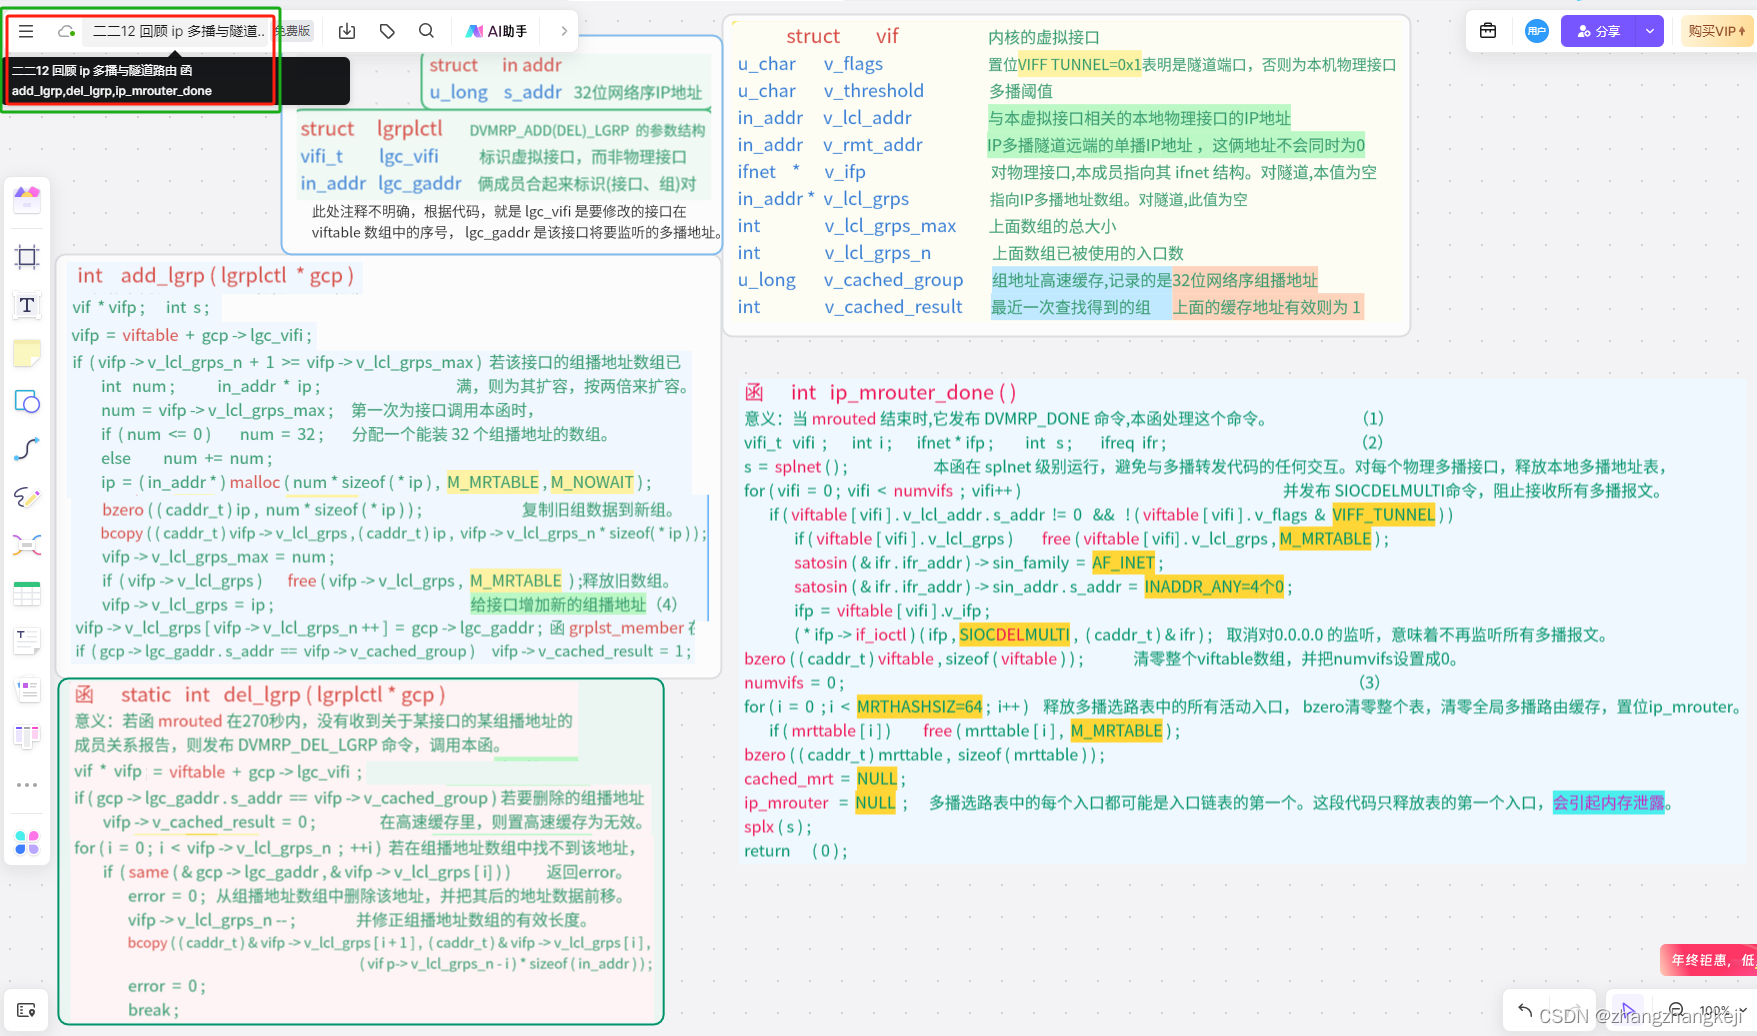Click the 'struct lgrplctl' heading
Viewport: 1757px width, 1036px height.
click(x=371, y=128)
